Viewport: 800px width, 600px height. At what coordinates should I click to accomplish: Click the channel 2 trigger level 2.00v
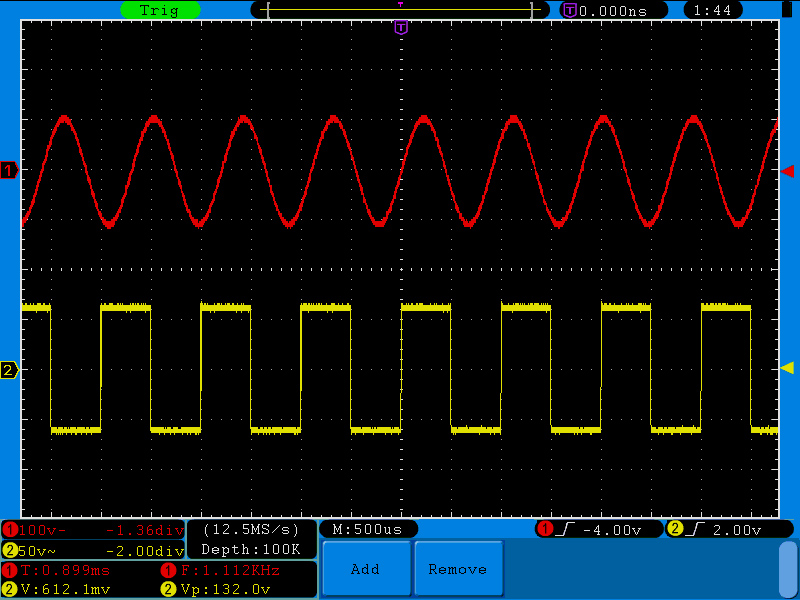point(737,530)
